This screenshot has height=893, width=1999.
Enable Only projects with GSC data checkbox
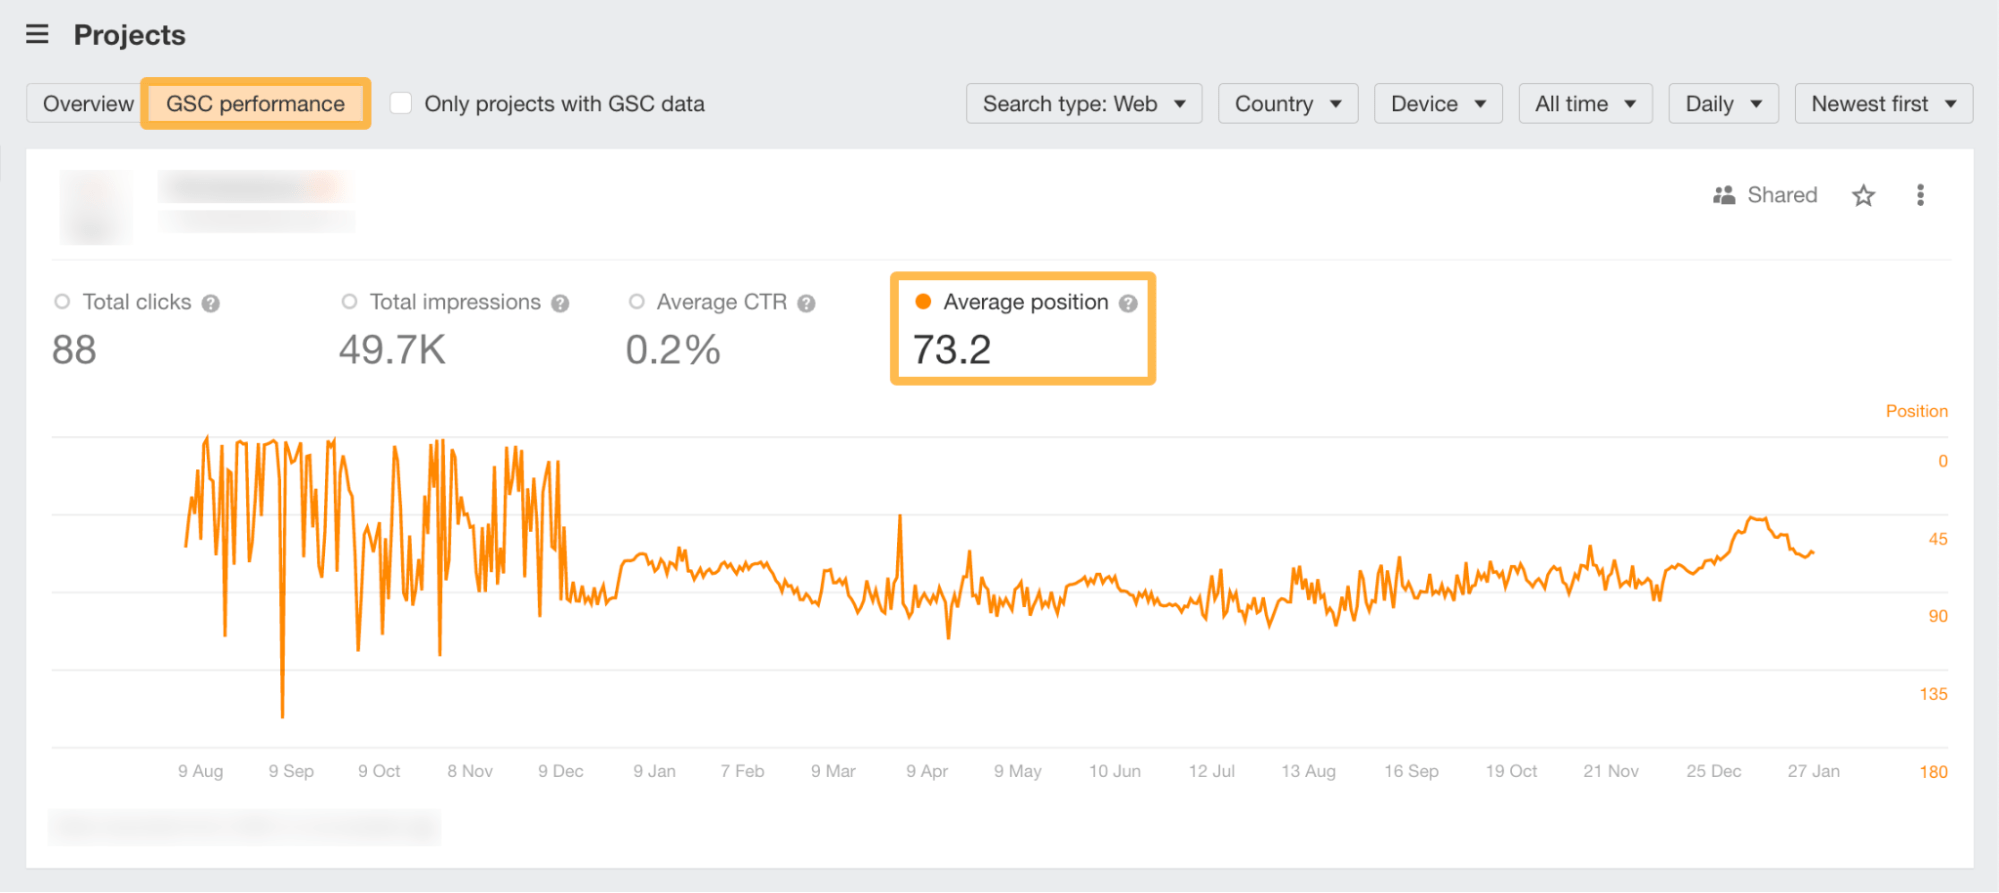tap(401, 104)
